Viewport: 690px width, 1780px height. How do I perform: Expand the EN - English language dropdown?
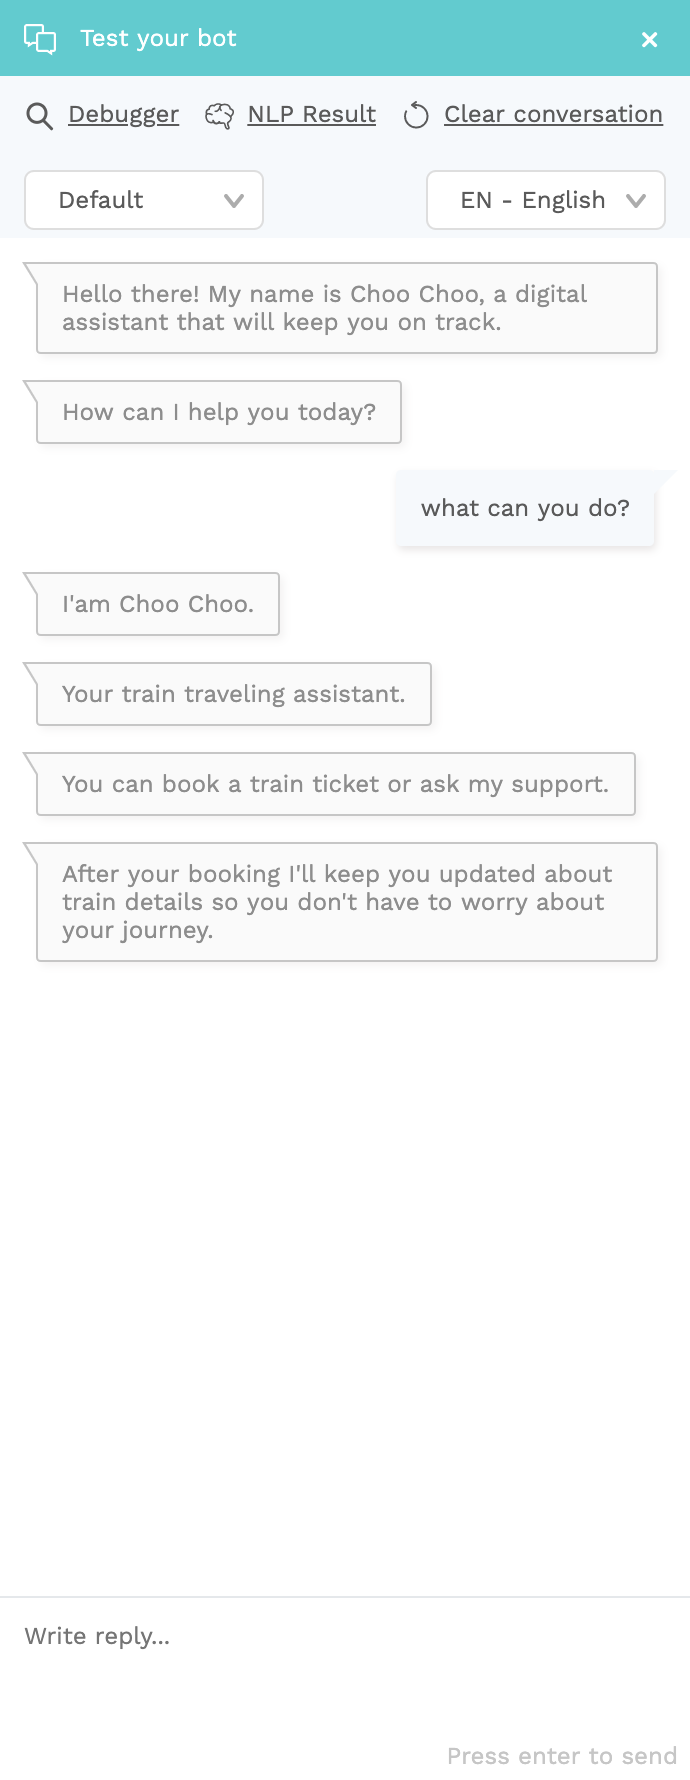[546, 200]
